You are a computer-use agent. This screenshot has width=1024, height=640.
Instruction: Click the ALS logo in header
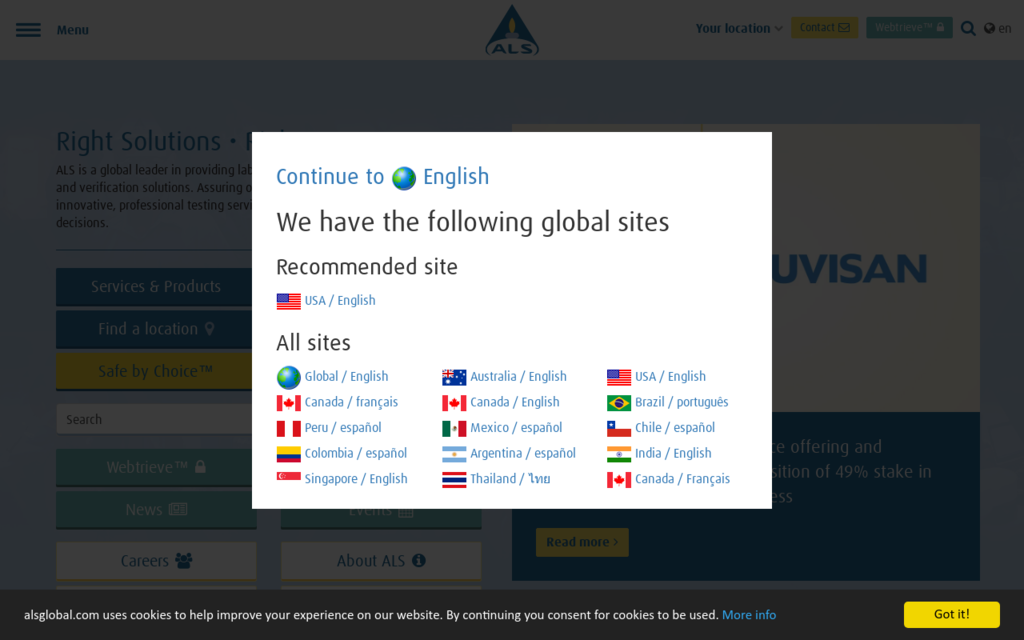(x=512, y=30)
